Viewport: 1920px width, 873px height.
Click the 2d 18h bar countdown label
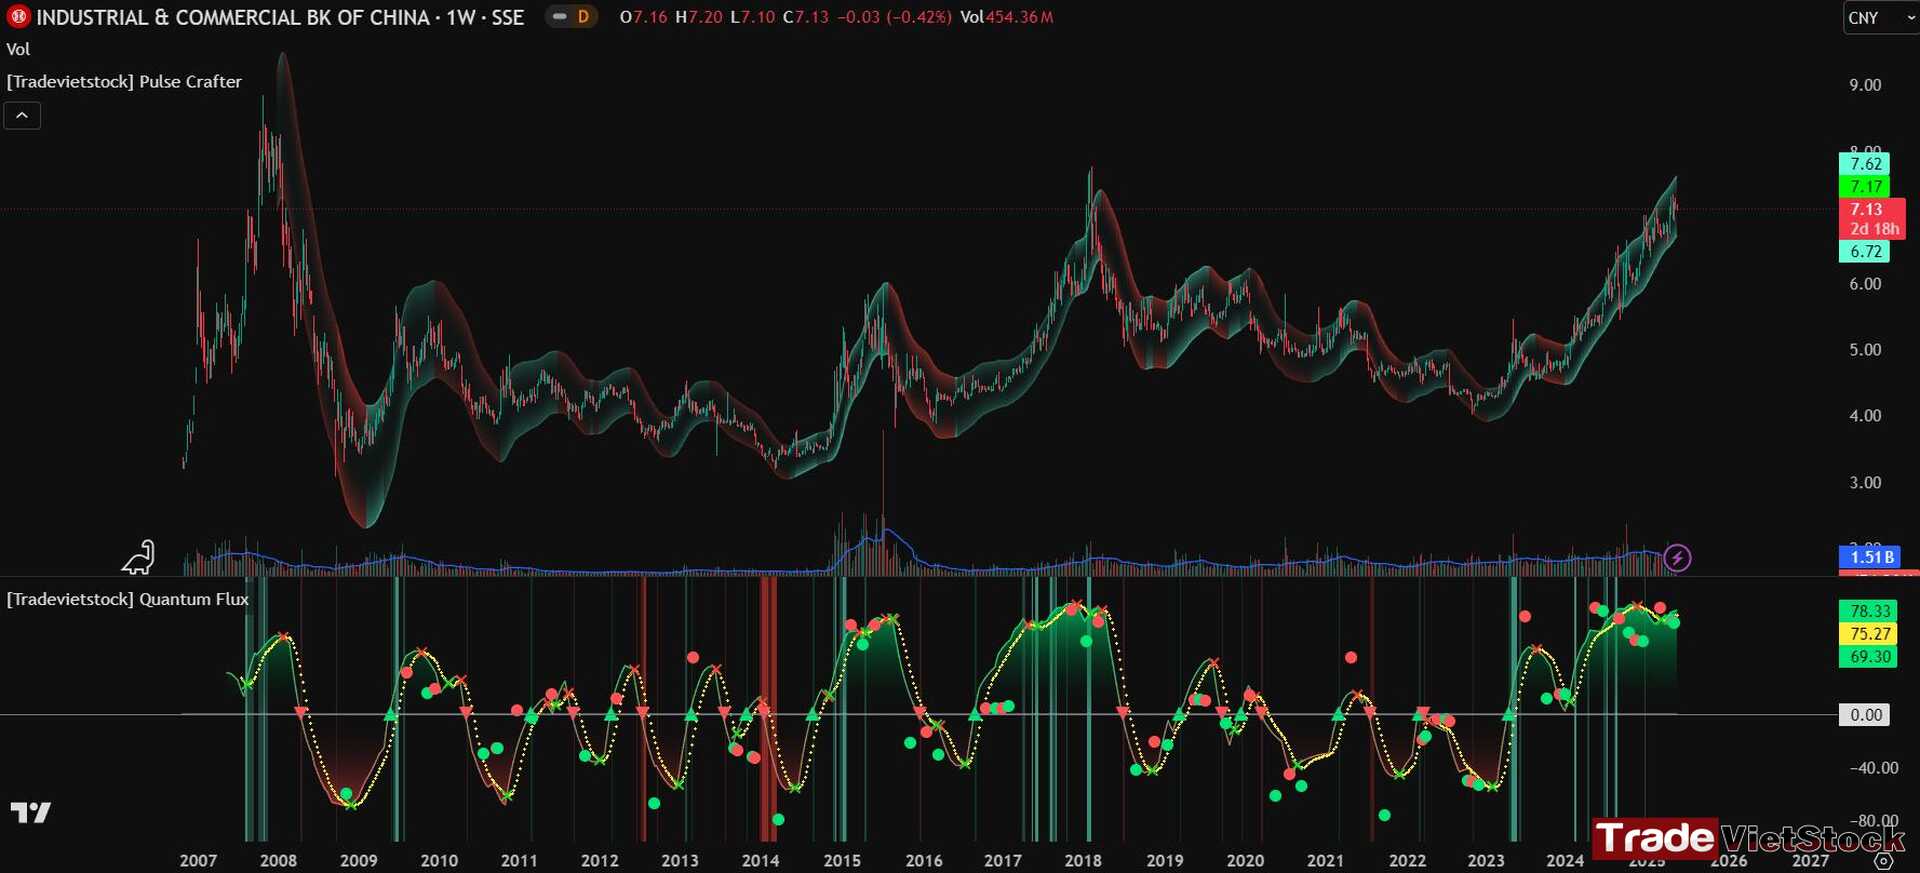1873,229
